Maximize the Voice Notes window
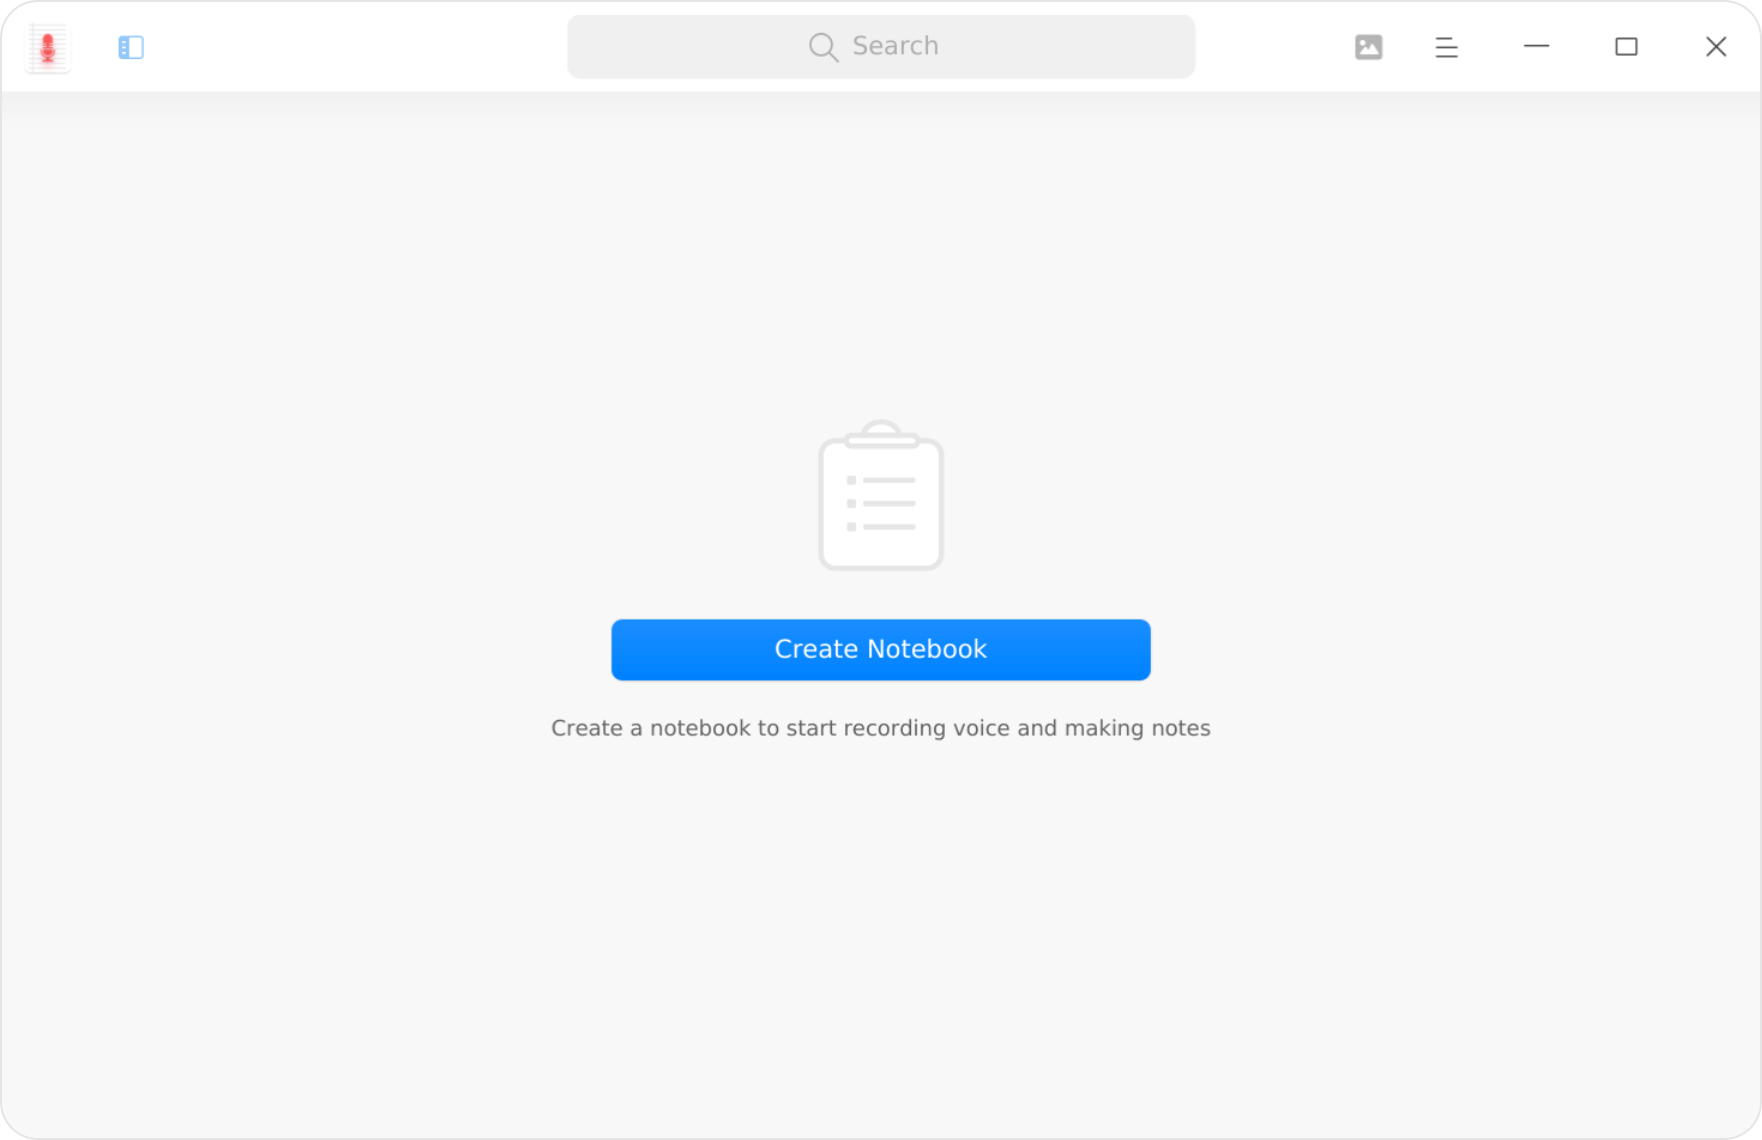The height and width of the screenshot is (1140, 1762). coord(1626,47)
